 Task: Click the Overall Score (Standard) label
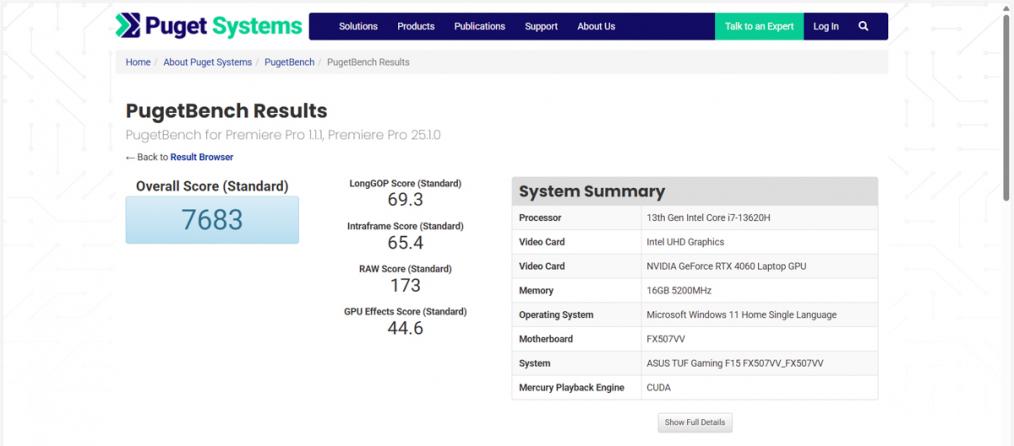click(x=212, y=187)
